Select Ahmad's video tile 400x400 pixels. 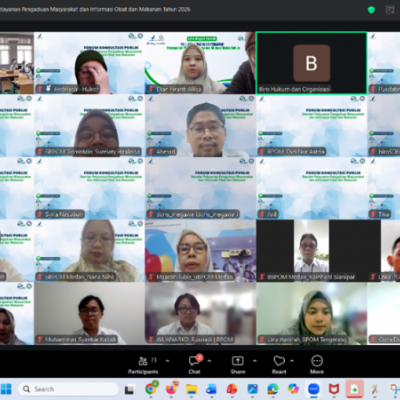pos(200,126)
